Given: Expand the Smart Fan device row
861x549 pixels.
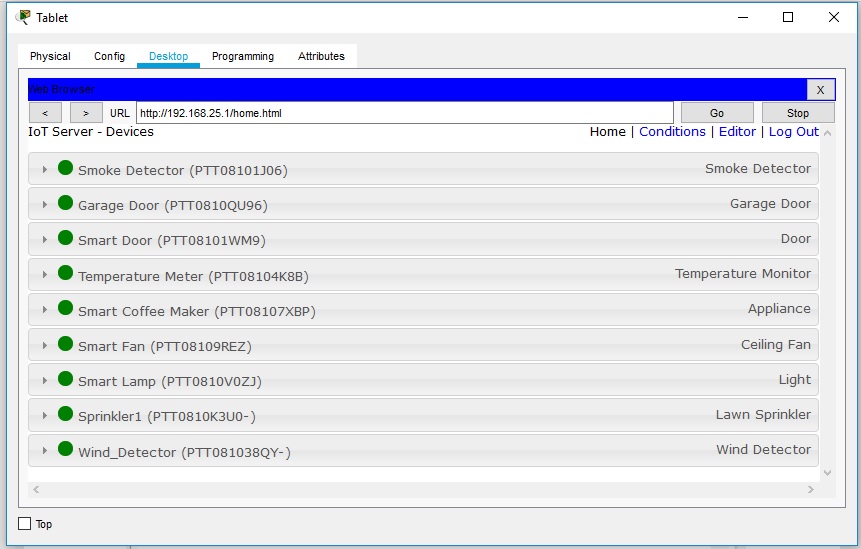Looking at the screenshot, I should (44, 345).
